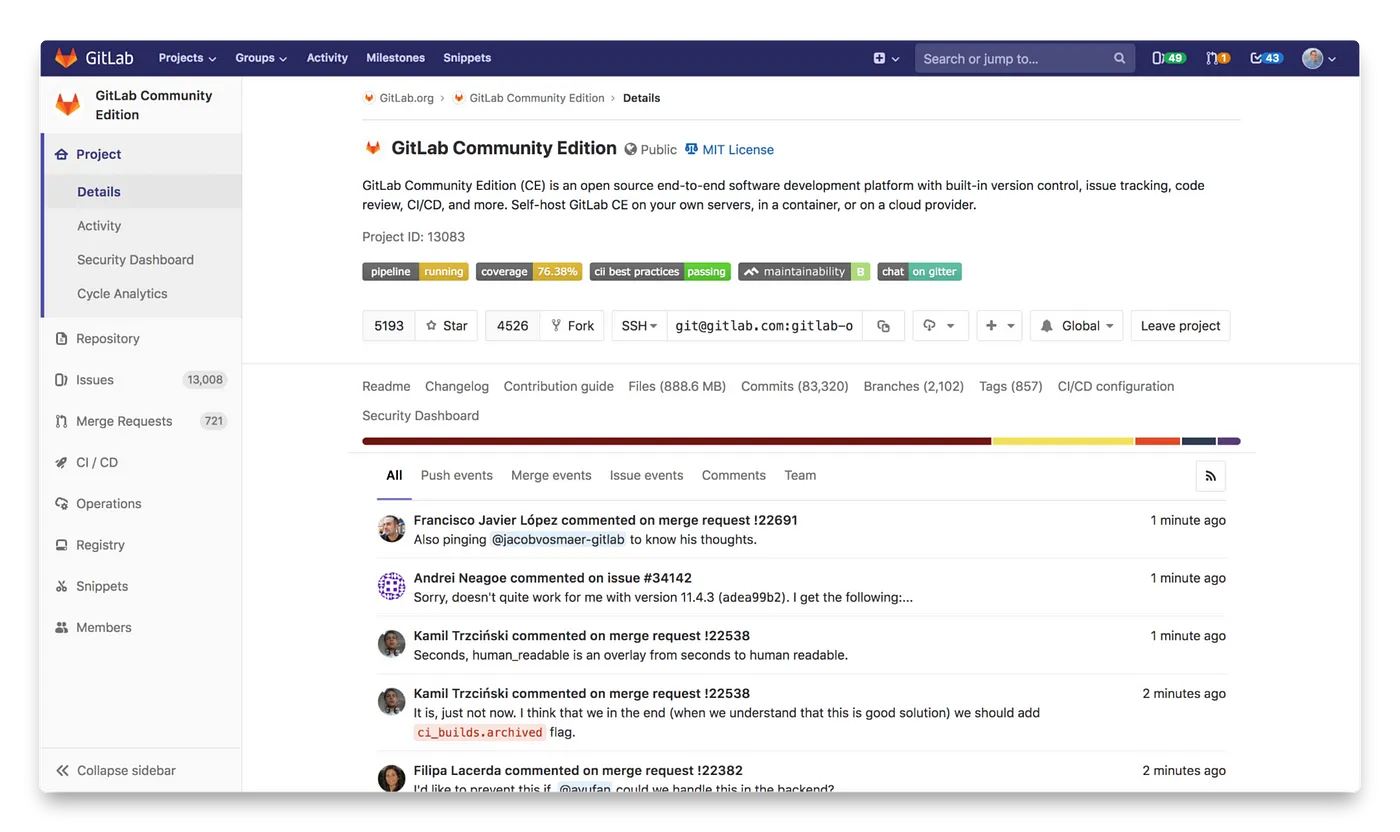Switch to the Issue events tab
Screen dimensions: 1400x832
coord(647,476)
